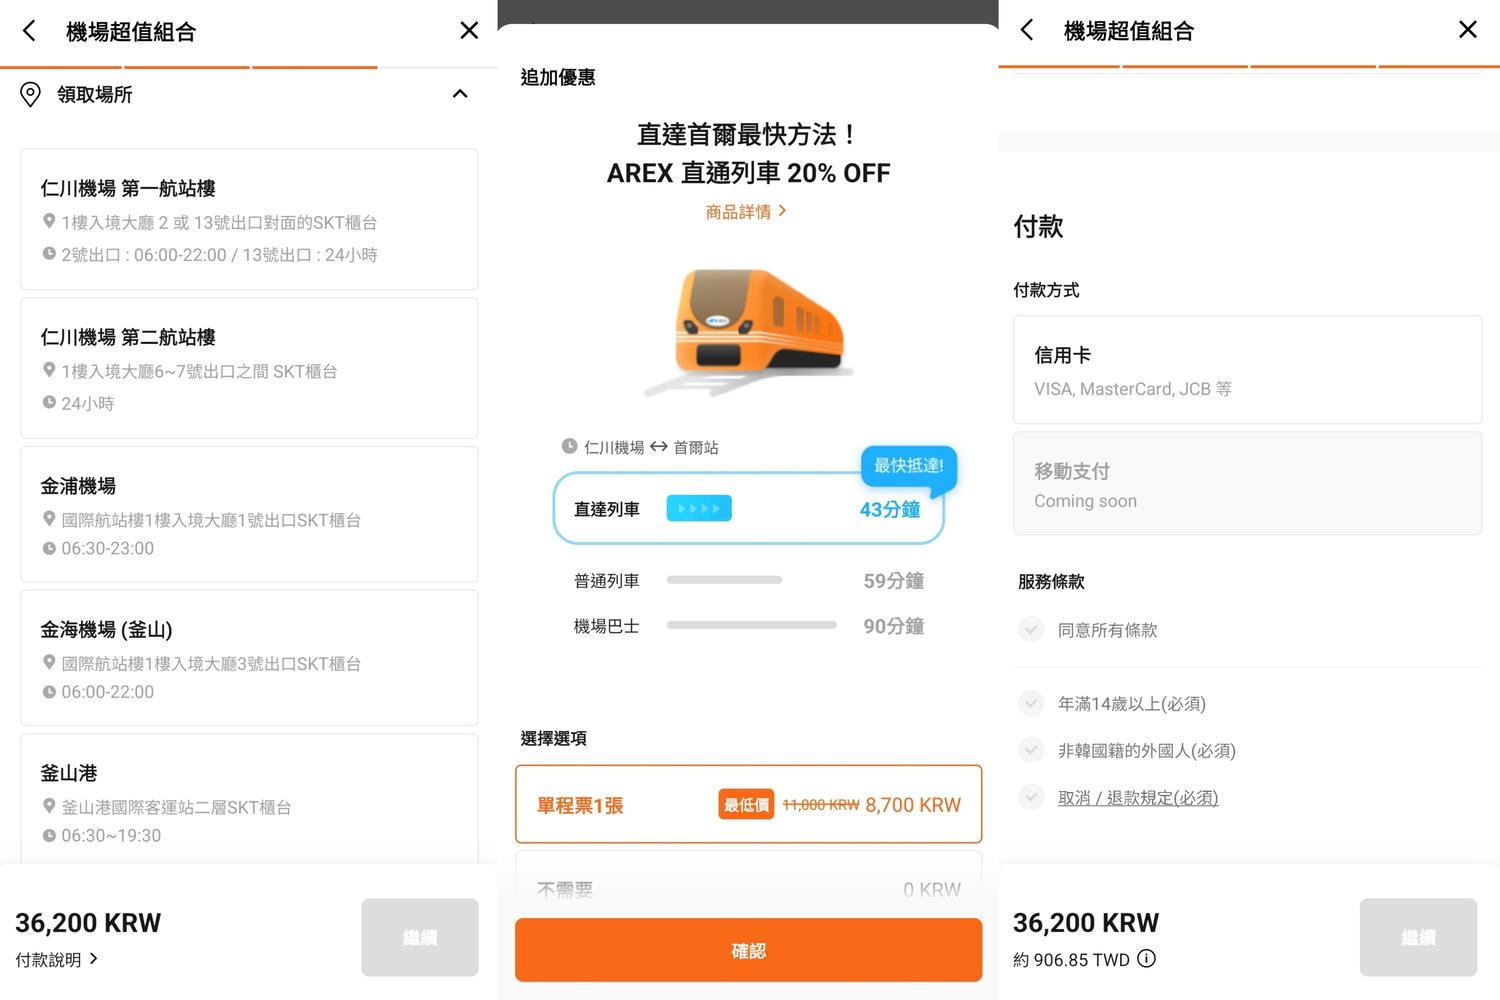The width and height of the screenshot is (1500, 1000).
Task: Click the 機場巴士 duration bar
Action: pyautogui.click(x=752, y=625)
